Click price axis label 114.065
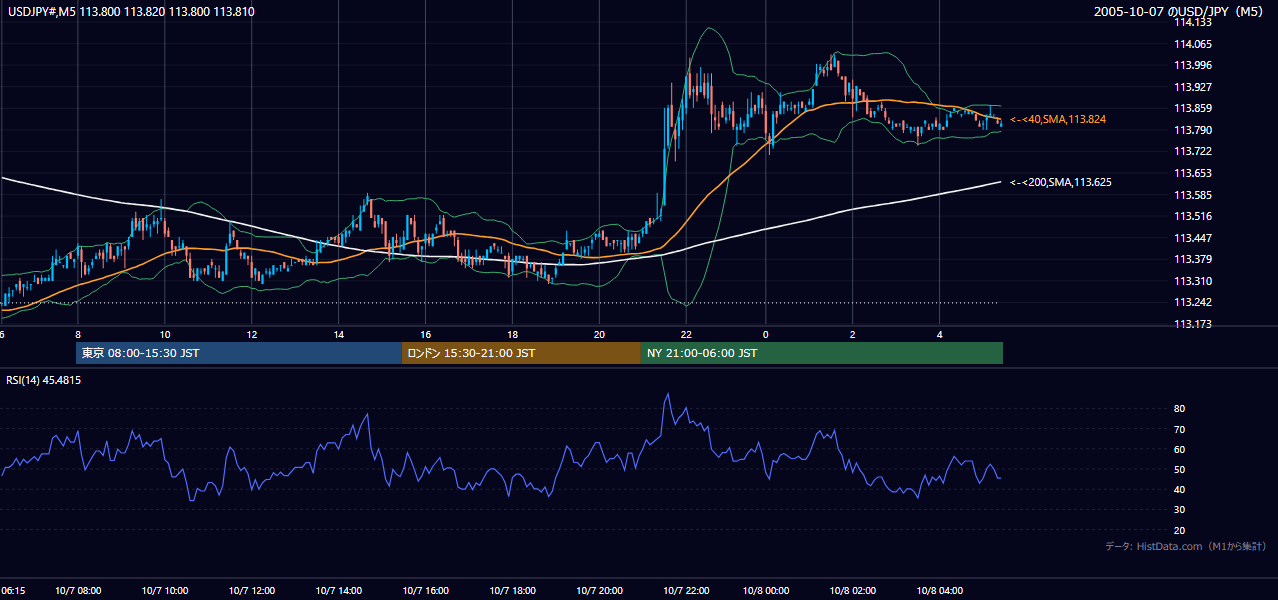Image resolution: width=1278 pixels, height=600 pixels. (x=1192, y=44)
